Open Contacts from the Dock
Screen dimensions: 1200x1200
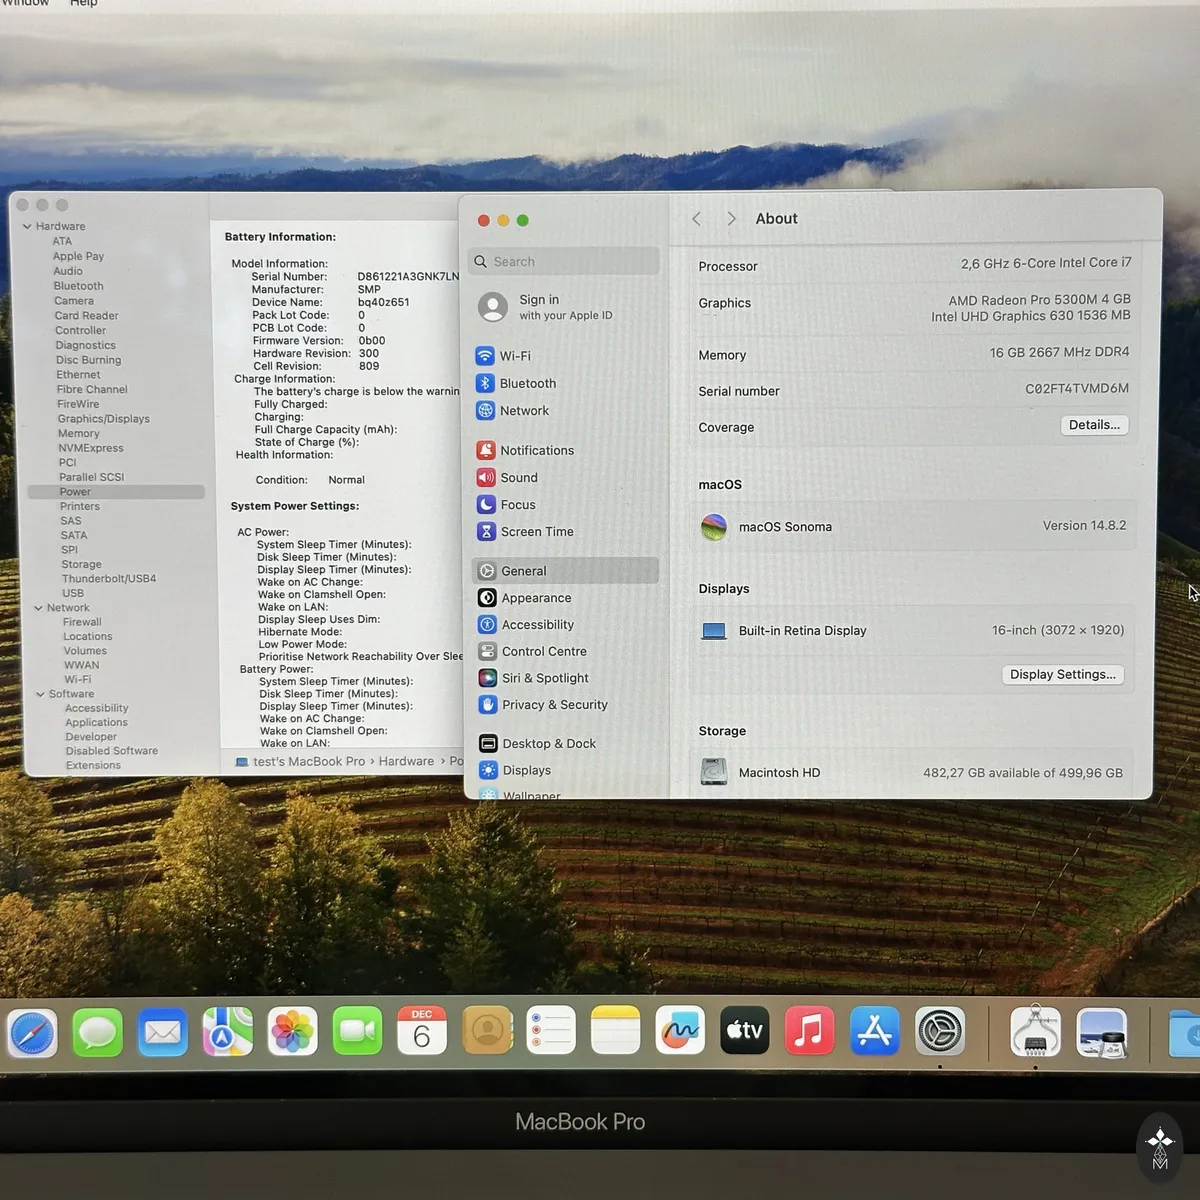pos(487,1031)
